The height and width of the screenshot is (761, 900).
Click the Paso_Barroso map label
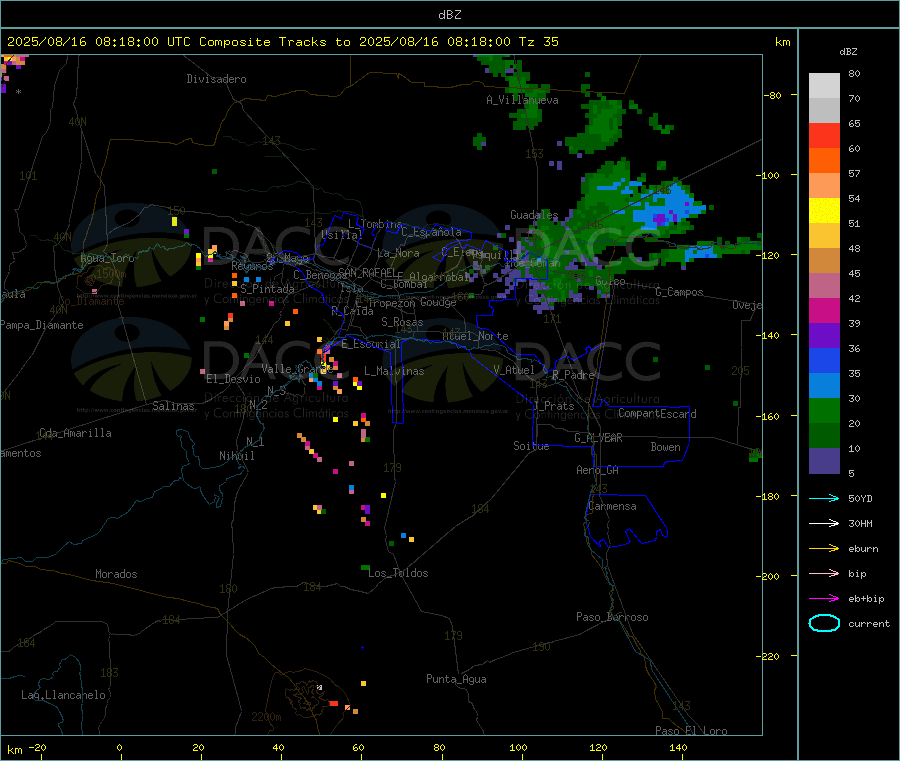point(612,617)
